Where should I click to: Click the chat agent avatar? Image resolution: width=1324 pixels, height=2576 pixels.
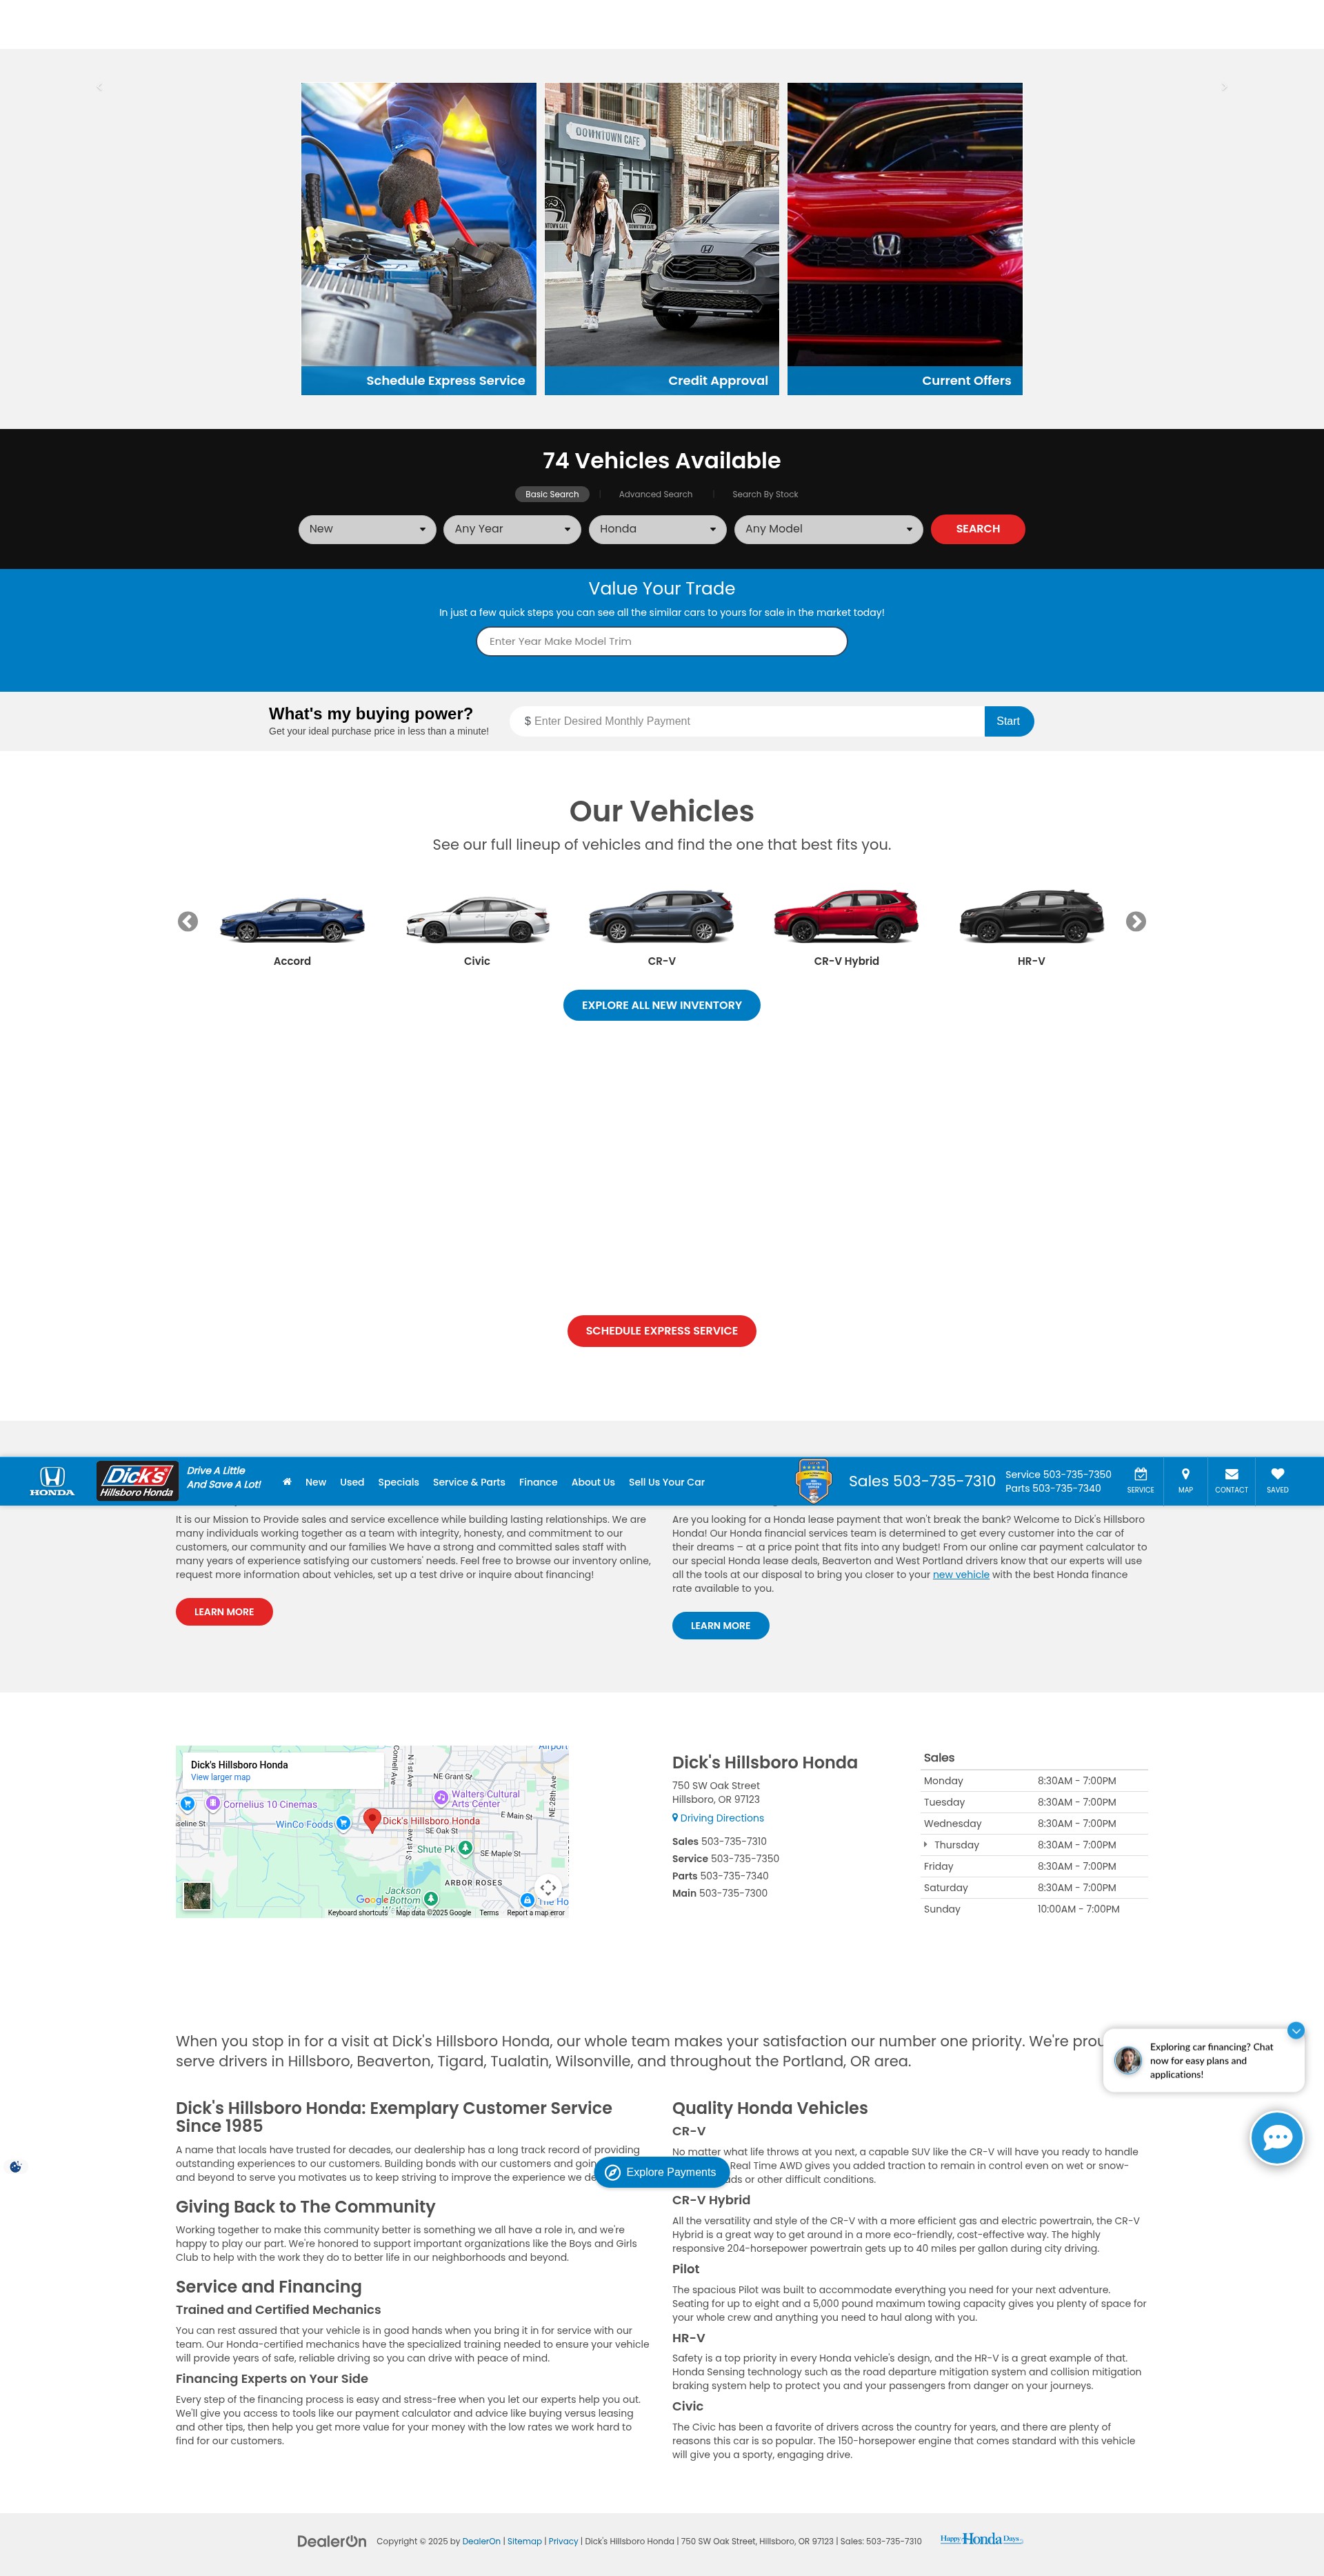click(1128, 2060)
